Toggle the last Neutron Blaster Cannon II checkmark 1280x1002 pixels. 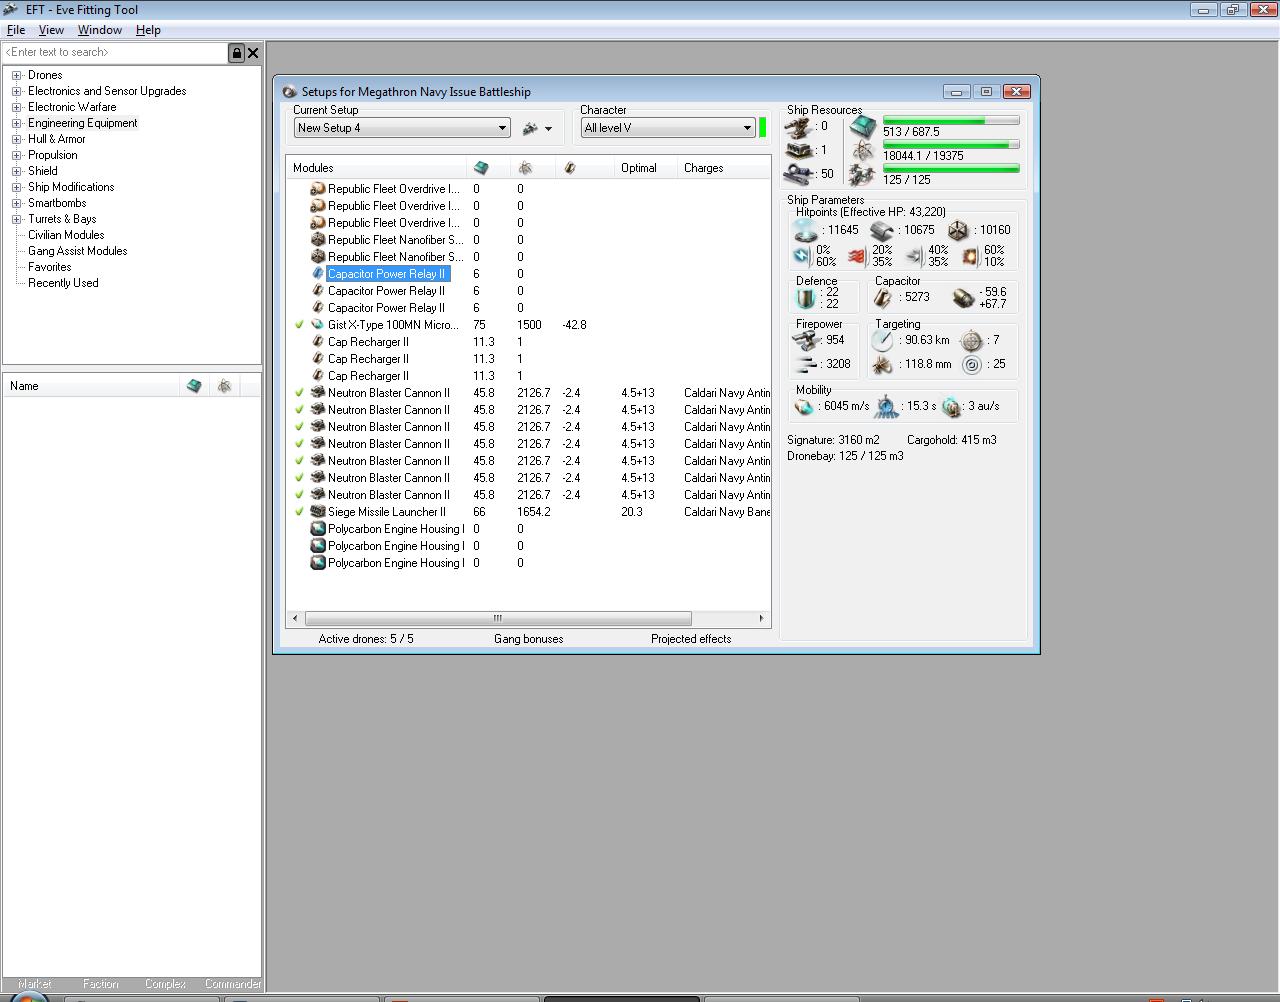[299, 495]
